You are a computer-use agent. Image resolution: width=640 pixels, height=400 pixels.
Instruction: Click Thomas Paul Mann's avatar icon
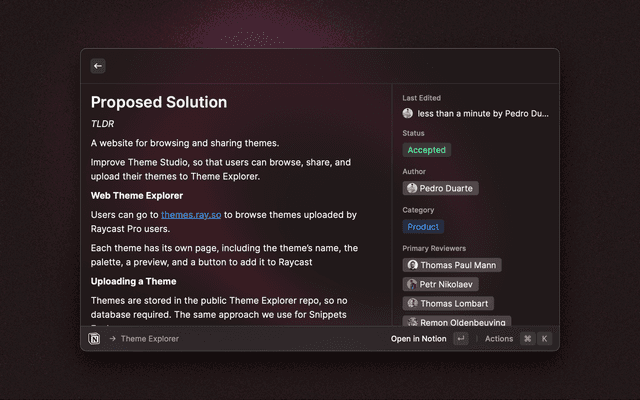pyautogui.click(x=412, y=265)
